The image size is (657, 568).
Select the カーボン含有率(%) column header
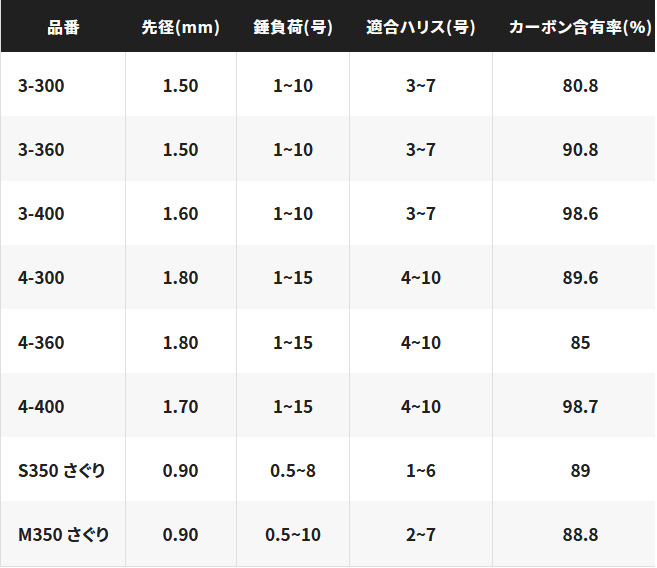point(580,27)
